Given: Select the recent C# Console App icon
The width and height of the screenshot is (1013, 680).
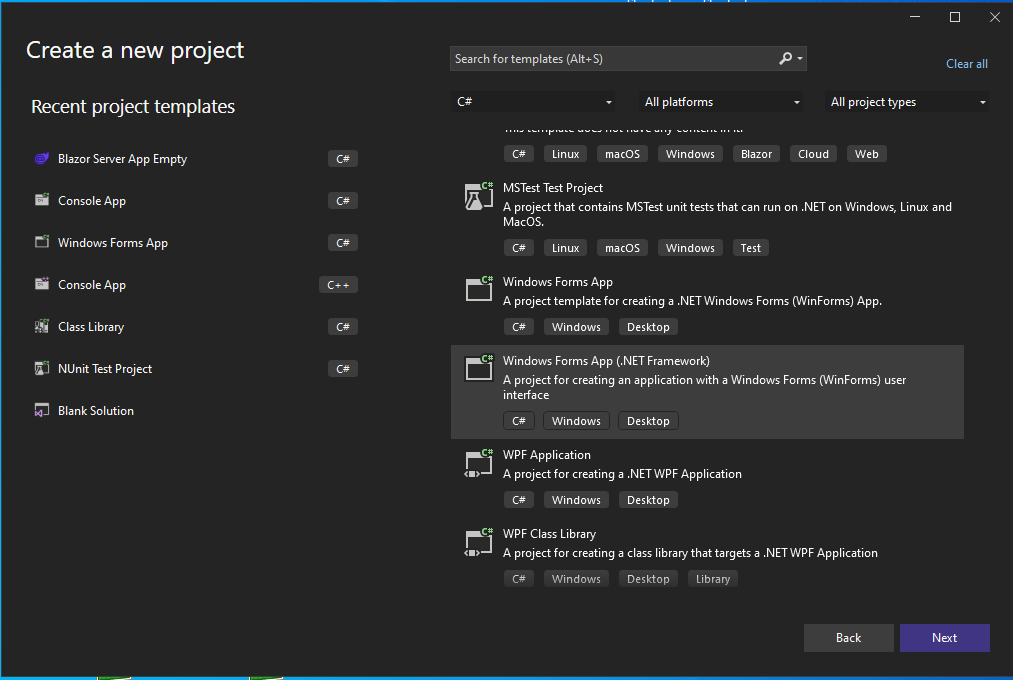Looking at the screenshot, I should (41, 201).
